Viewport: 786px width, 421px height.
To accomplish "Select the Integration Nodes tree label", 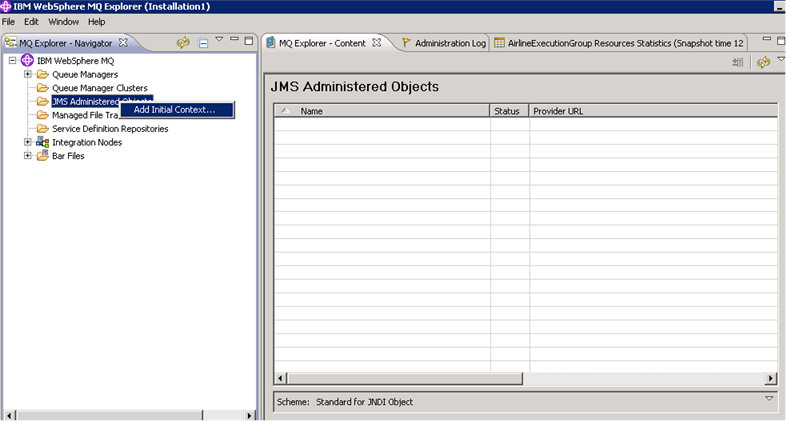I will 87,142.
